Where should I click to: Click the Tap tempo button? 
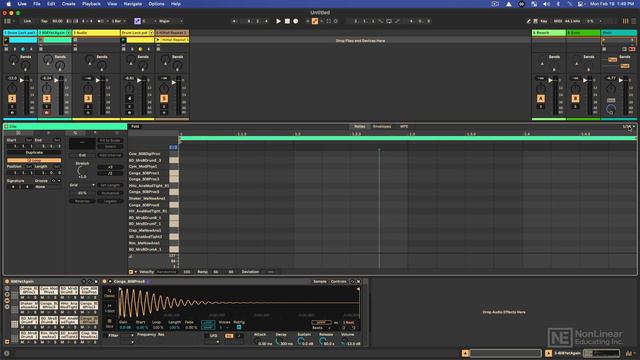tap(44, 21)
